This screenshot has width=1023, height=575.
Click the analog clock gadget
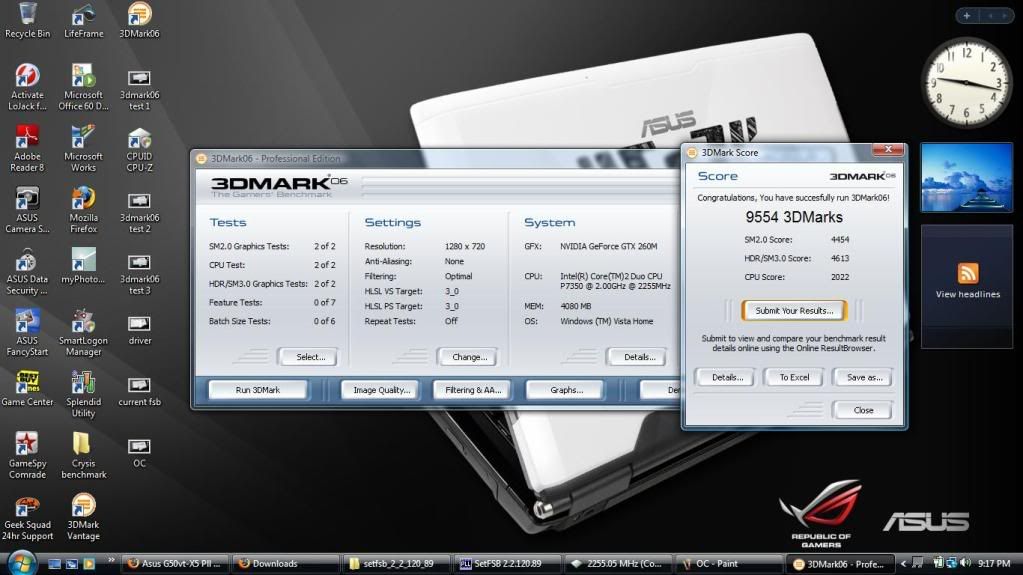coord(966,82)
